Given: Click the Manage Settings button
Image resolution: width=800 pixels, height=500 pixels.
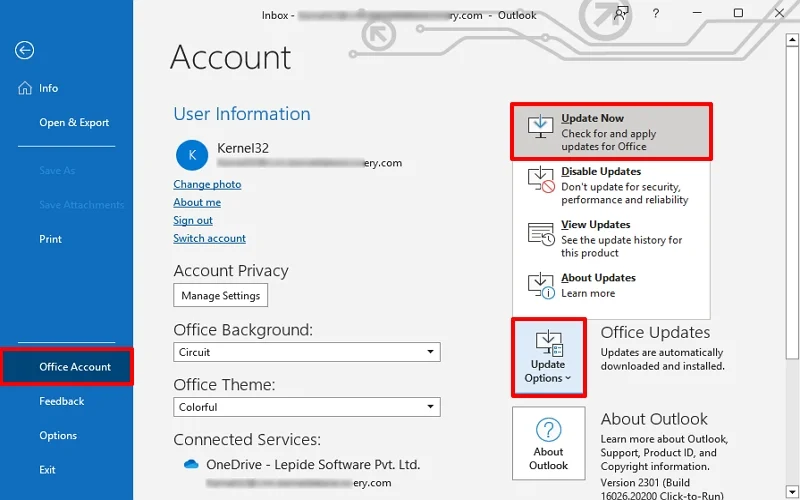Looking at the screenshot, I should click(220, 295).
